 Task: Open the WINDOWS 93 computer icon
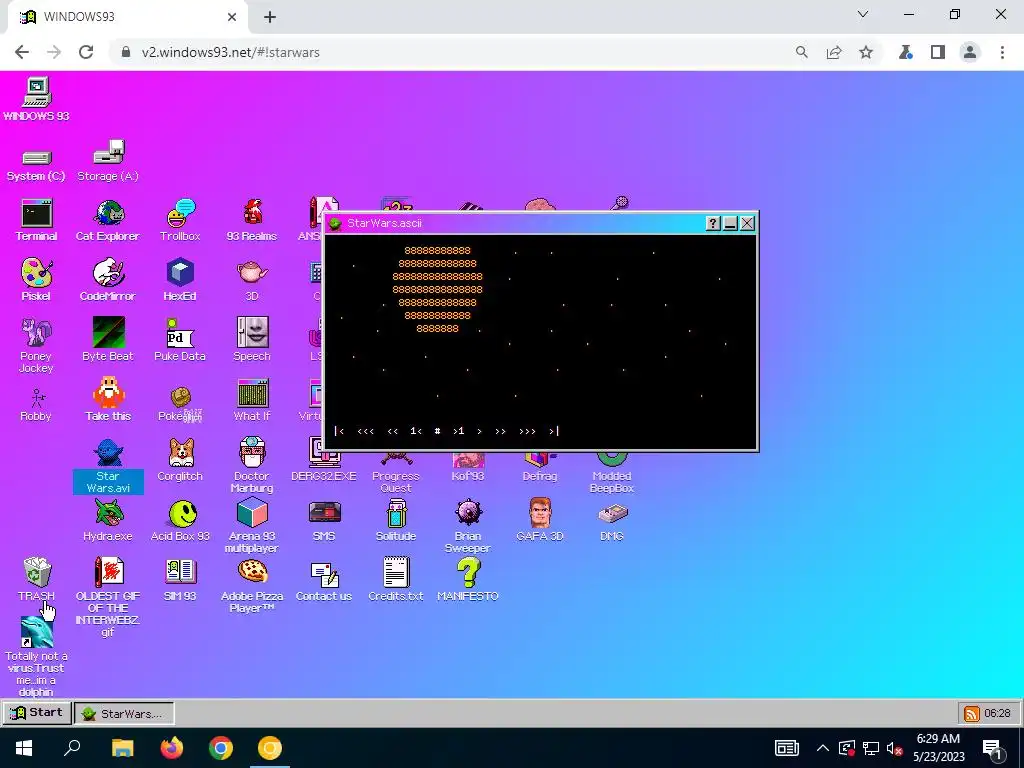point(37,92)
